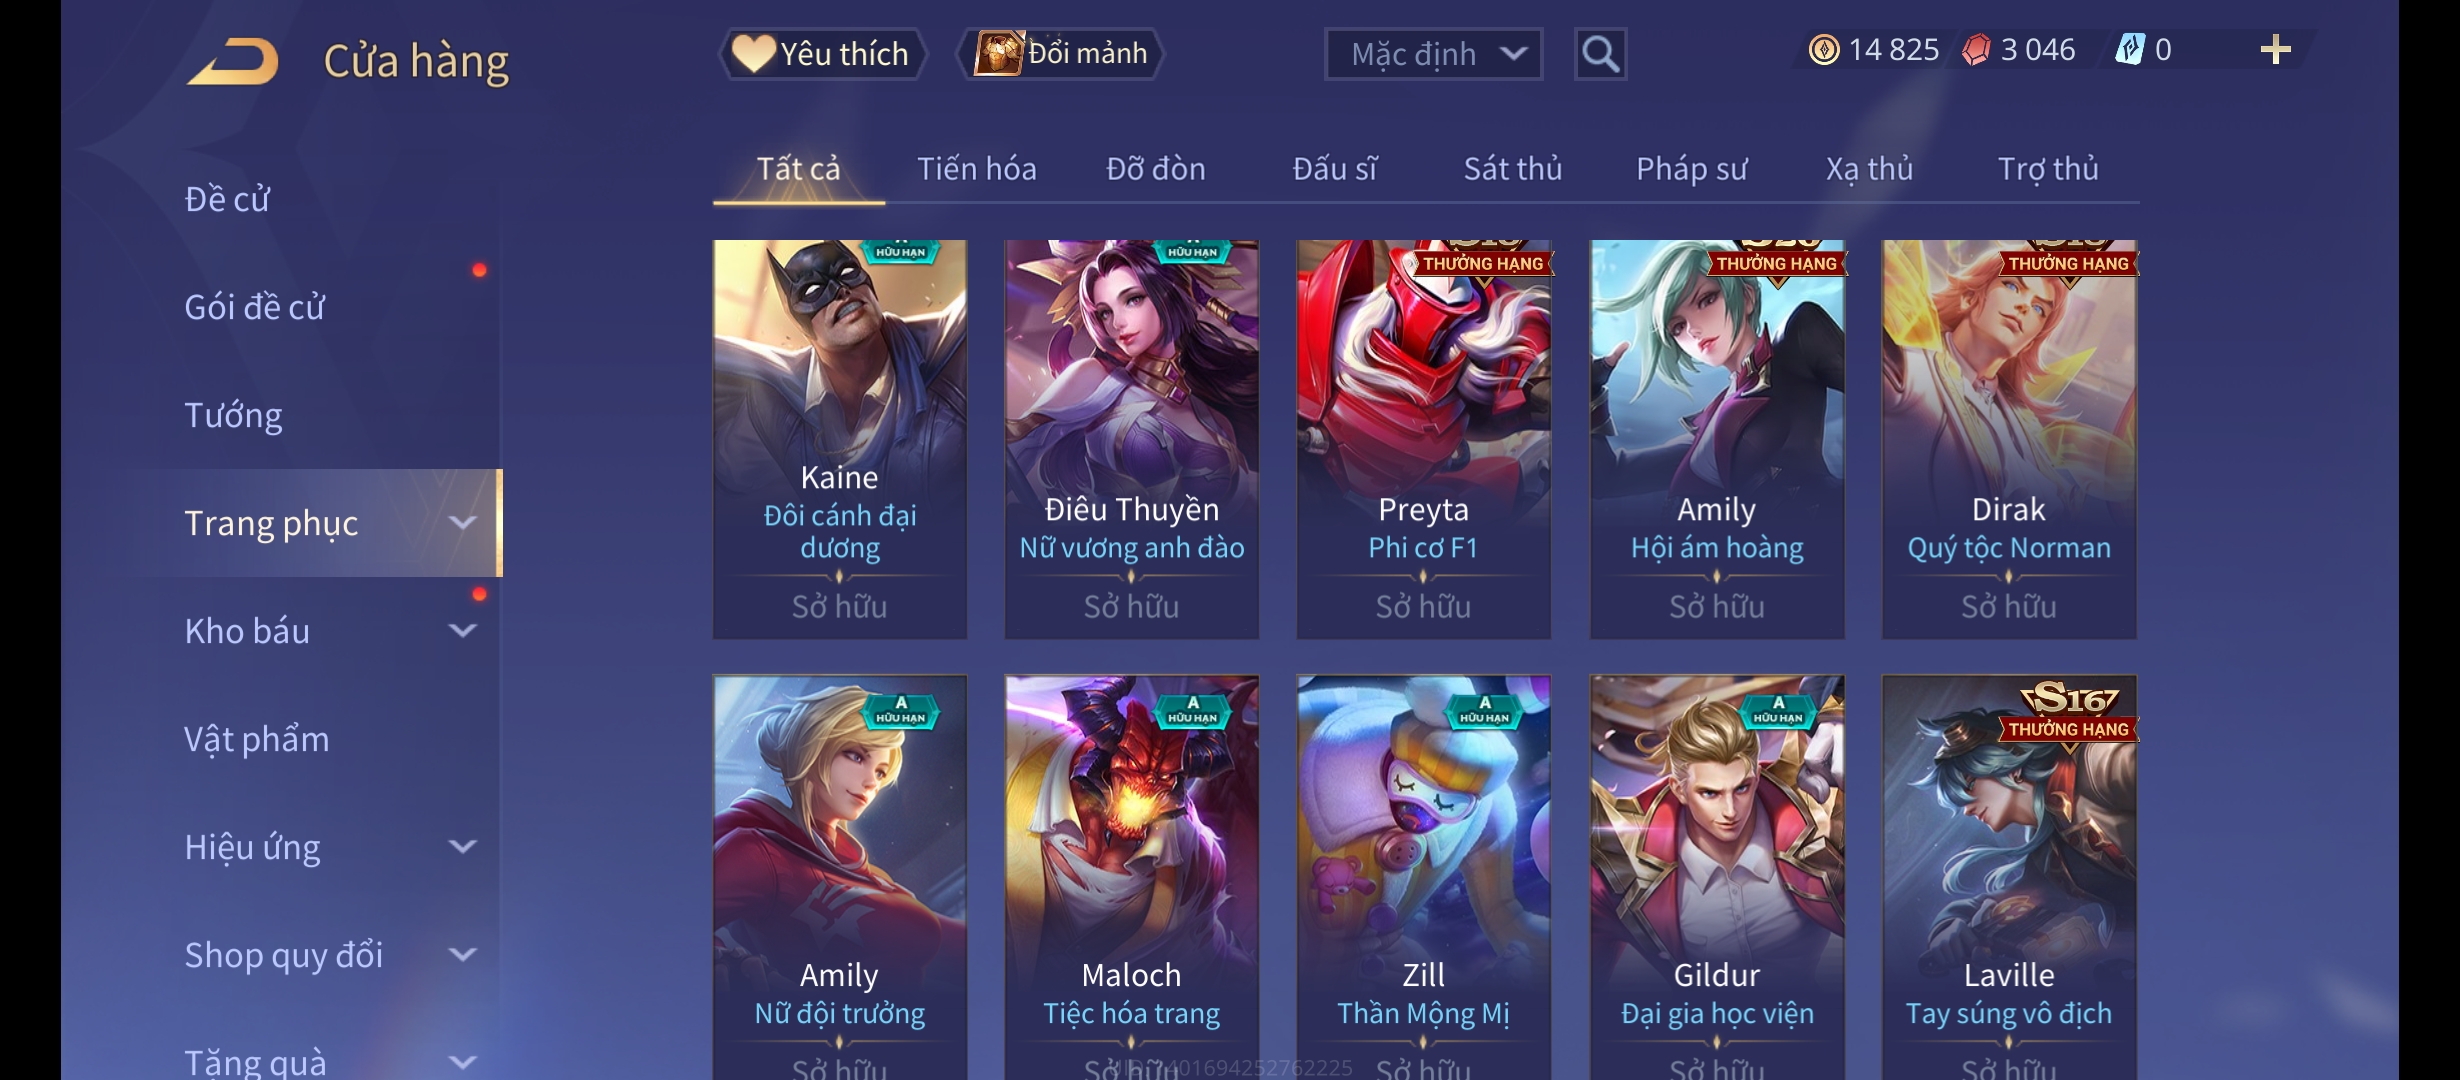Open the Mặc định sort dropdown
The height and width of the screenshot is (1080, 2460).
pos(1433,54)
